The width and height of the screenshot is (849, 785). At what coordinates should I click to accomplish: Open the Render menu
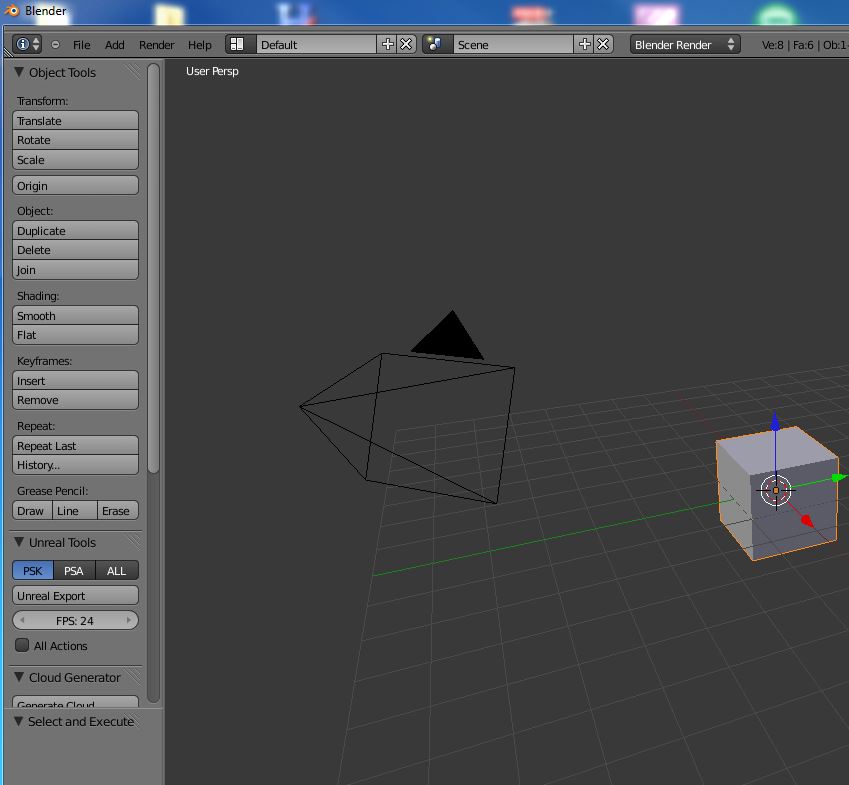click(156, 45)
